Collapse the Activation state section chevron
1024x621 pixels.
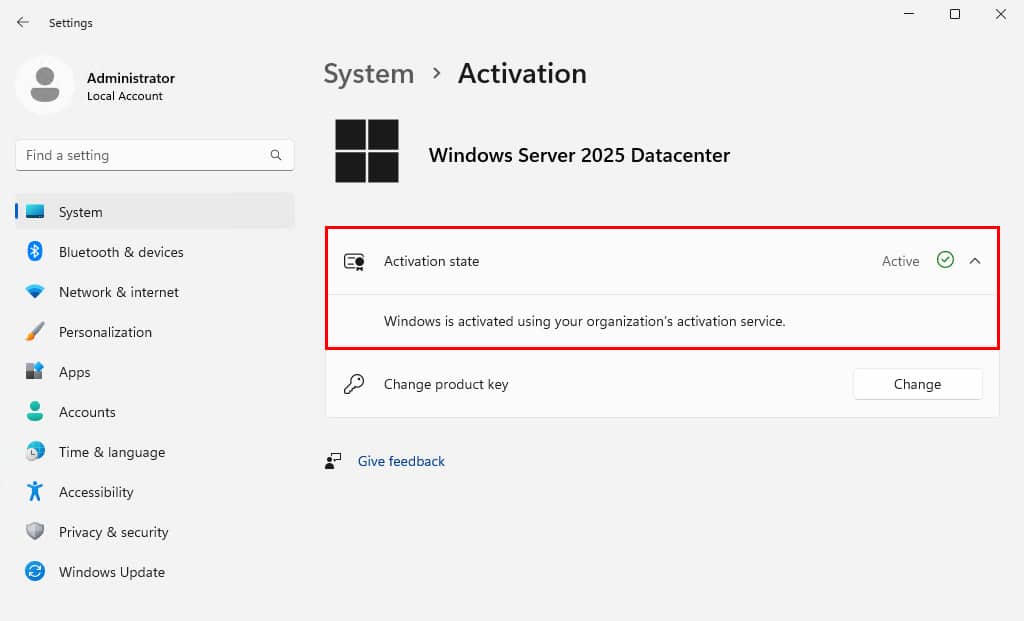tap(975, 261)
